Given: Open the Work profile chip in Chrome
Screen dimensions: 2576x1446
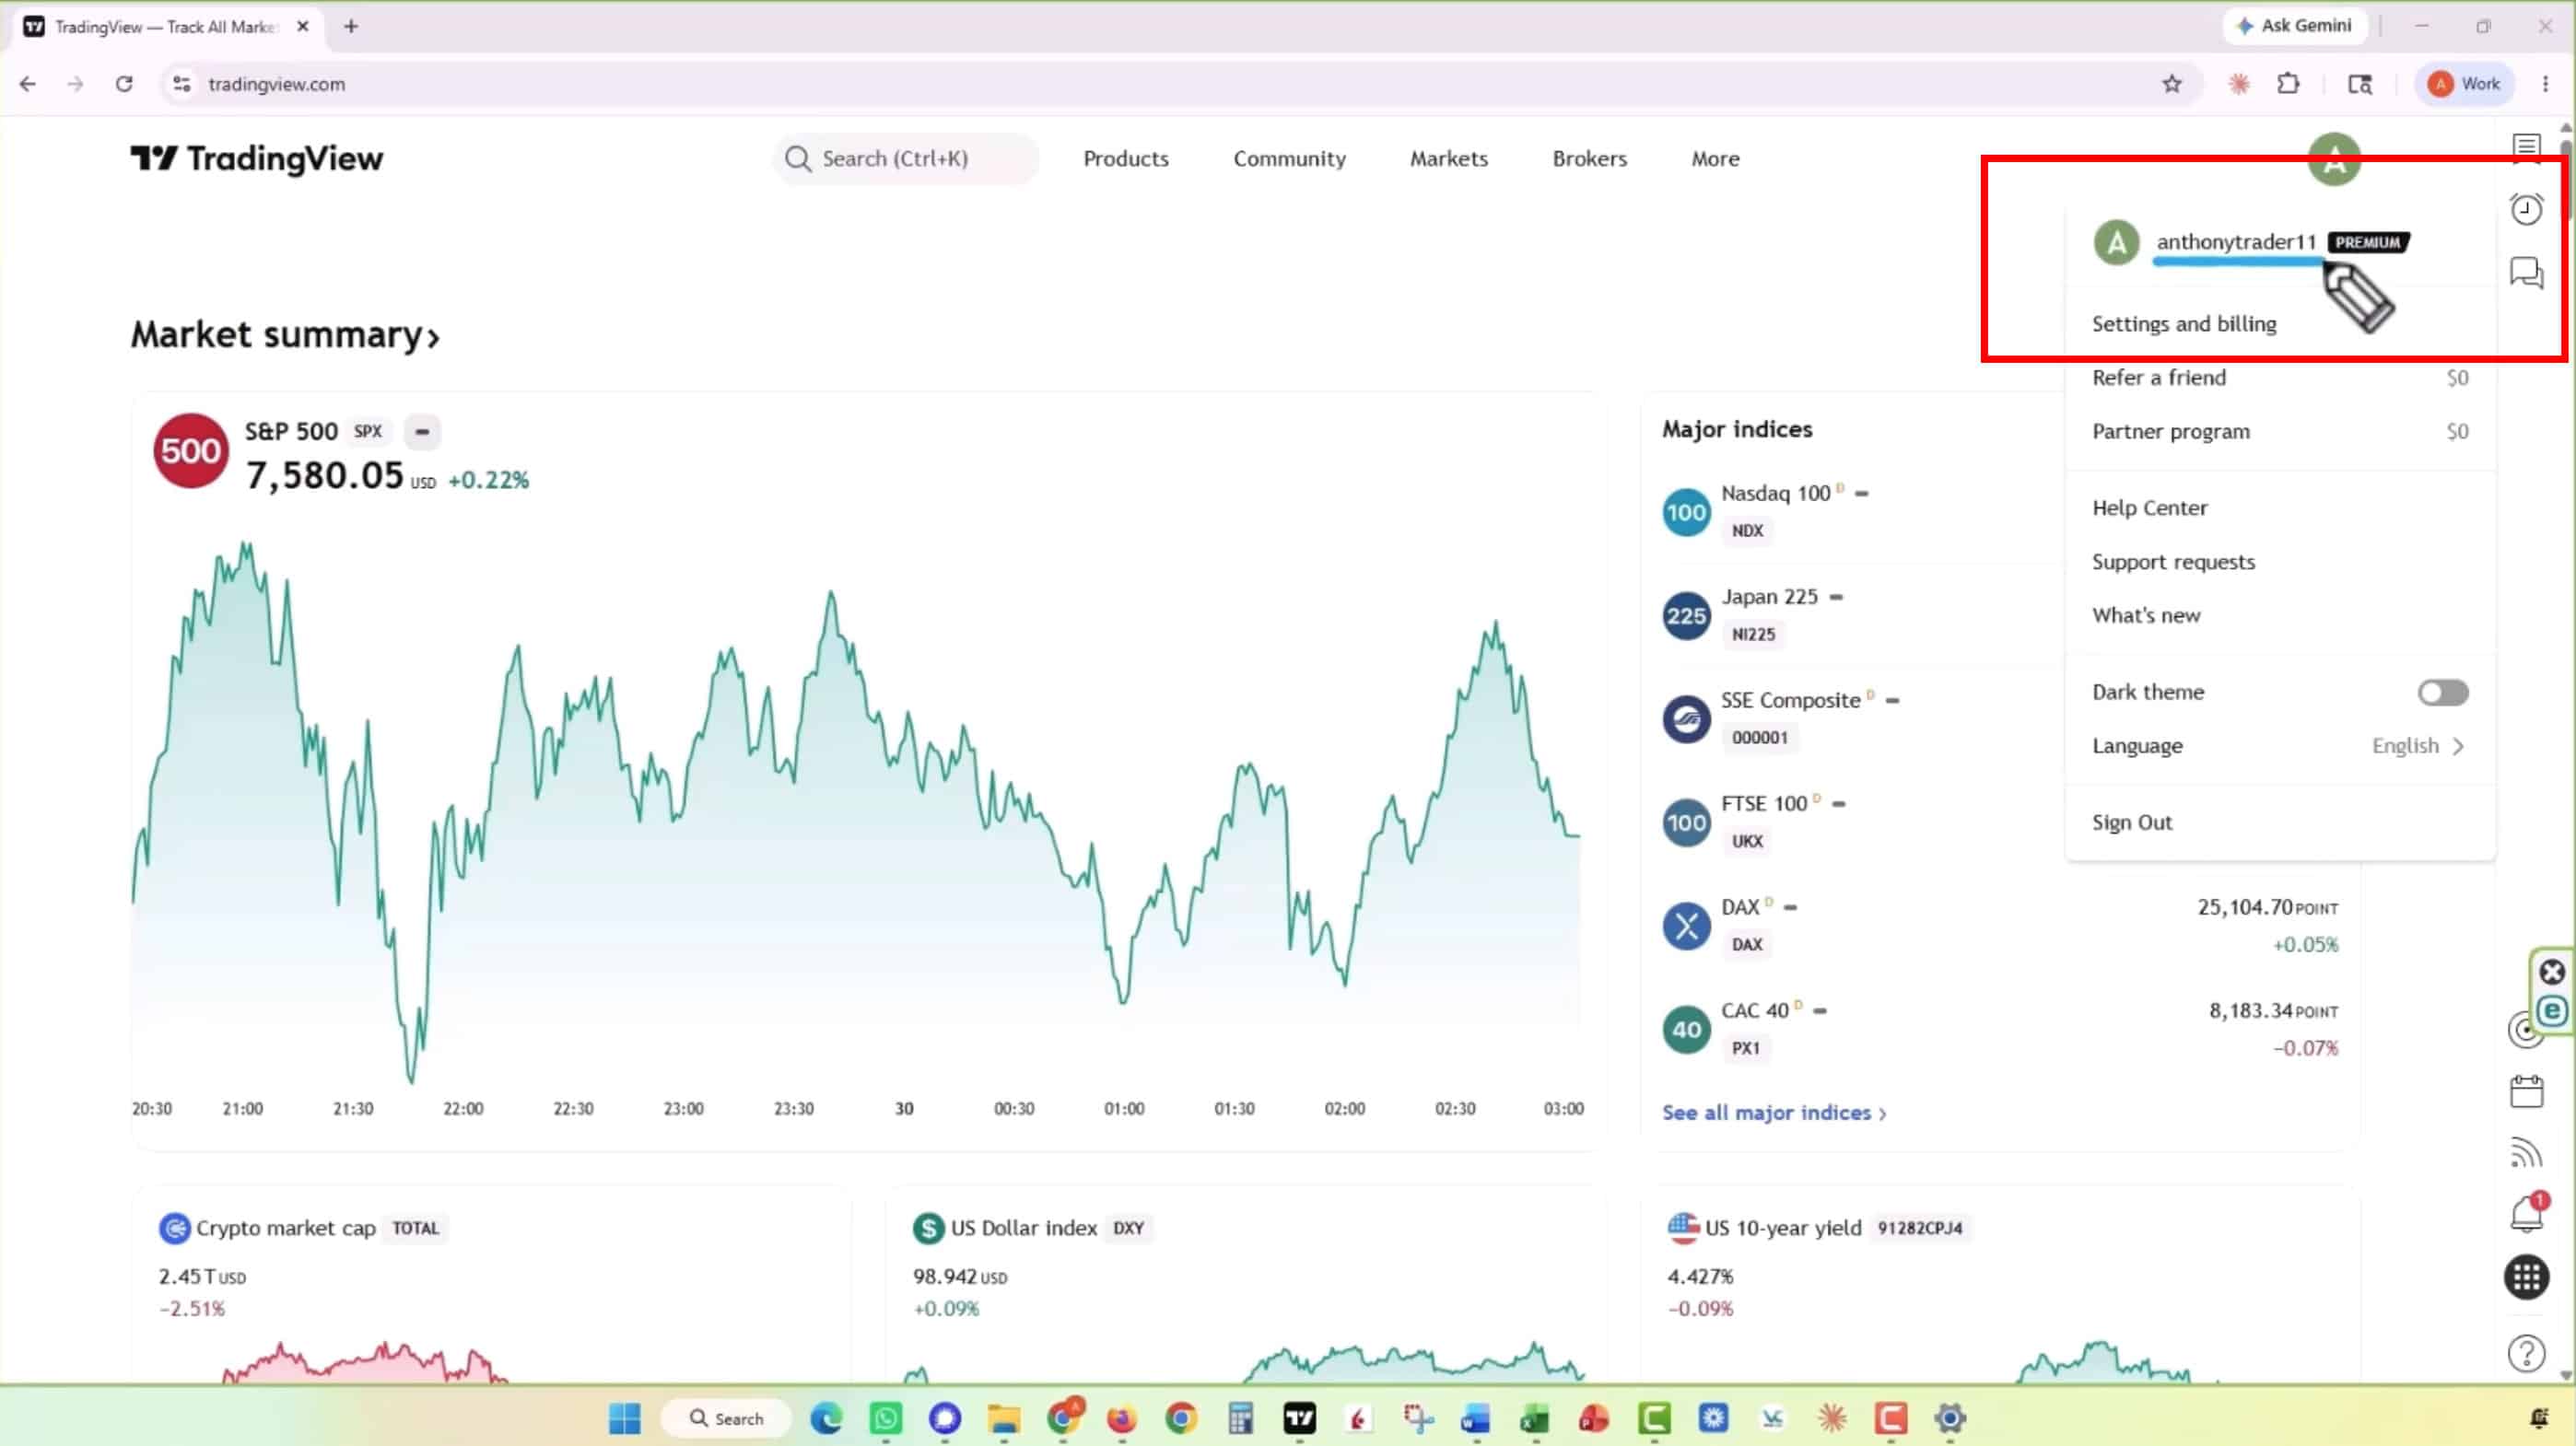Looking at the screenshot, I should pos(2464,84).
